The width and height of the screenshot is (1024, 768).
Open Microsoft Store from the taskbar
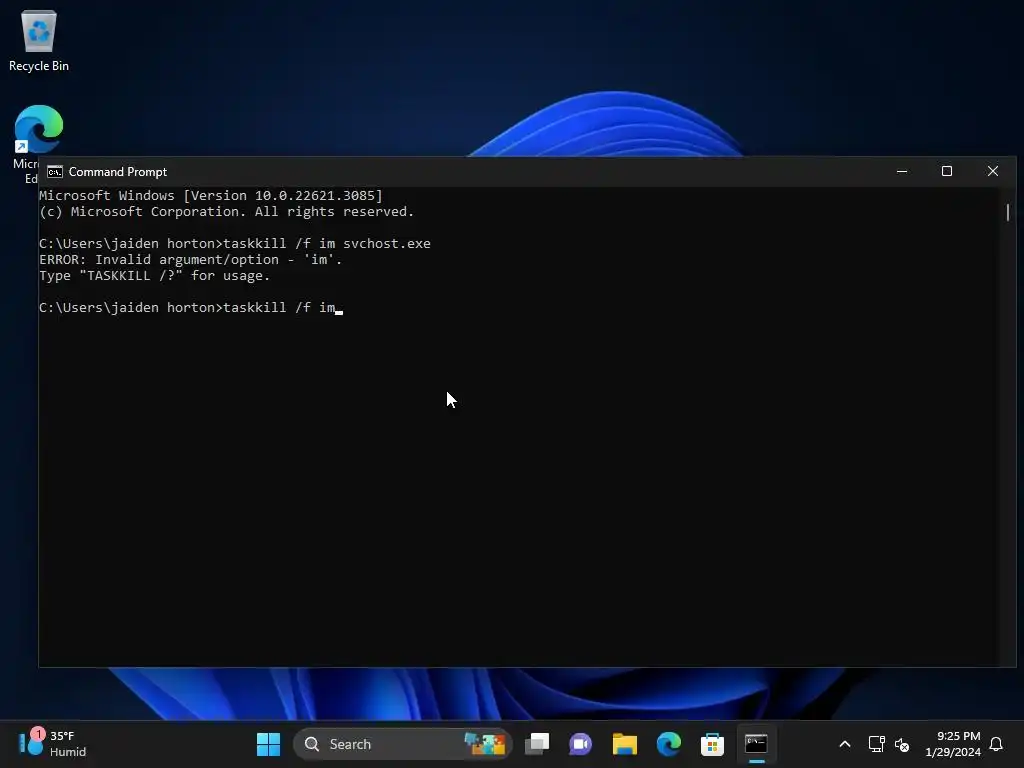pos(712,744)
